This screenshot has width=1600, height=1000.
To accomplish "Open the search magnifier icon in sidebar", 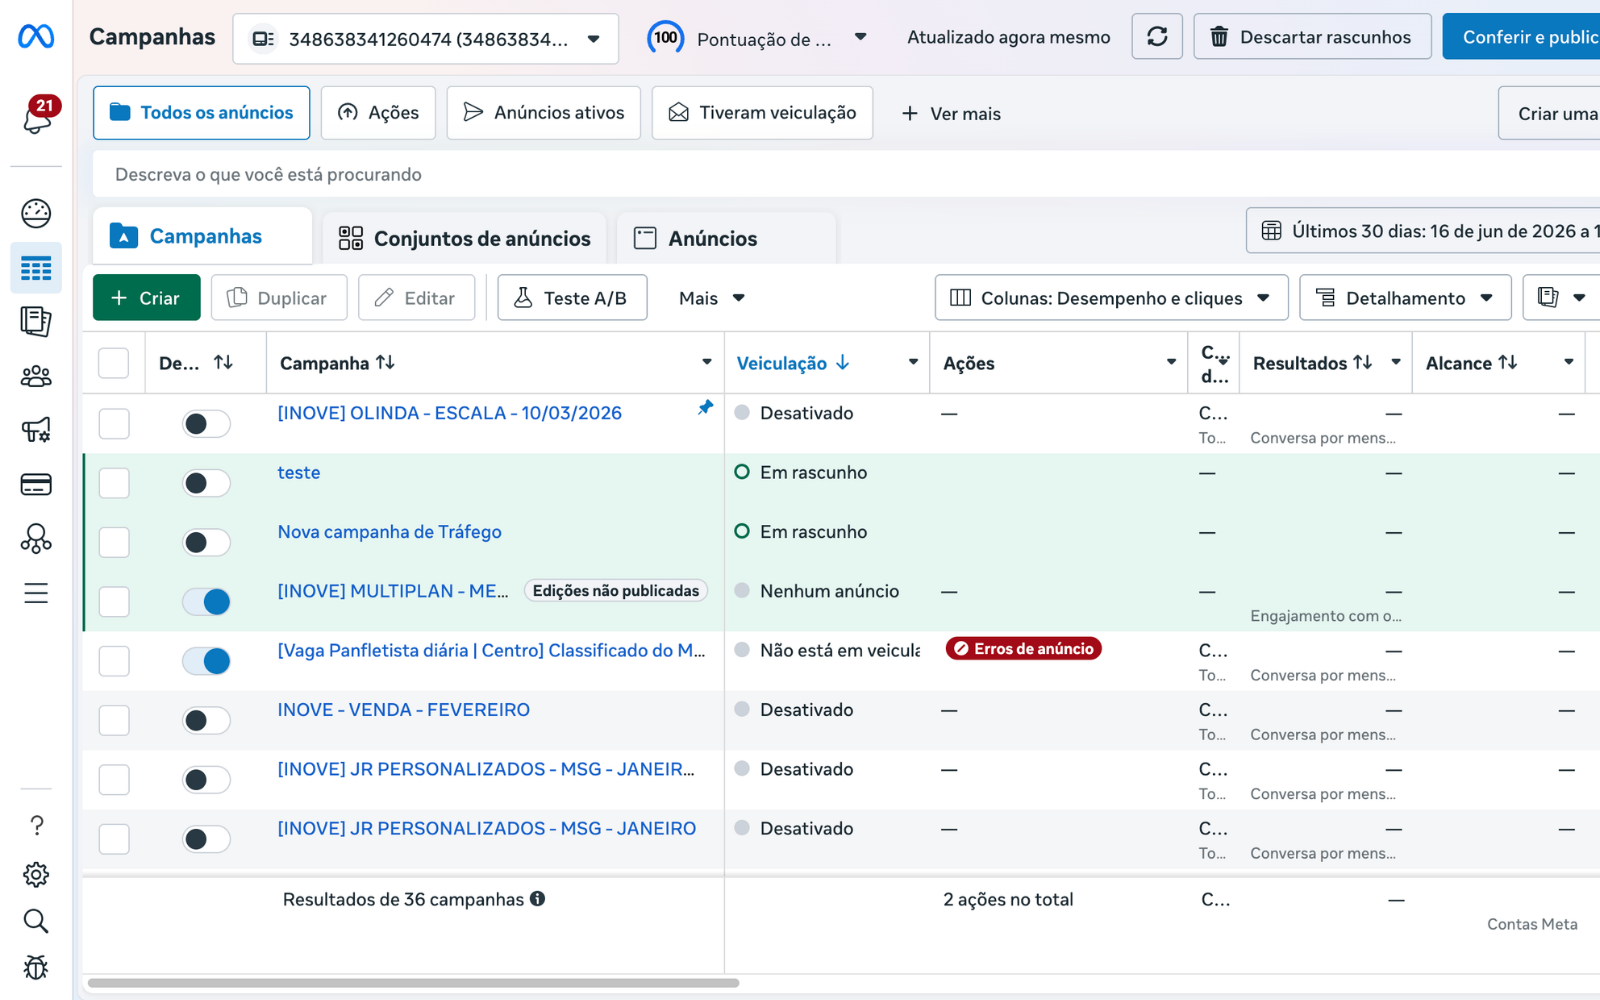I will tap(36, 921).
